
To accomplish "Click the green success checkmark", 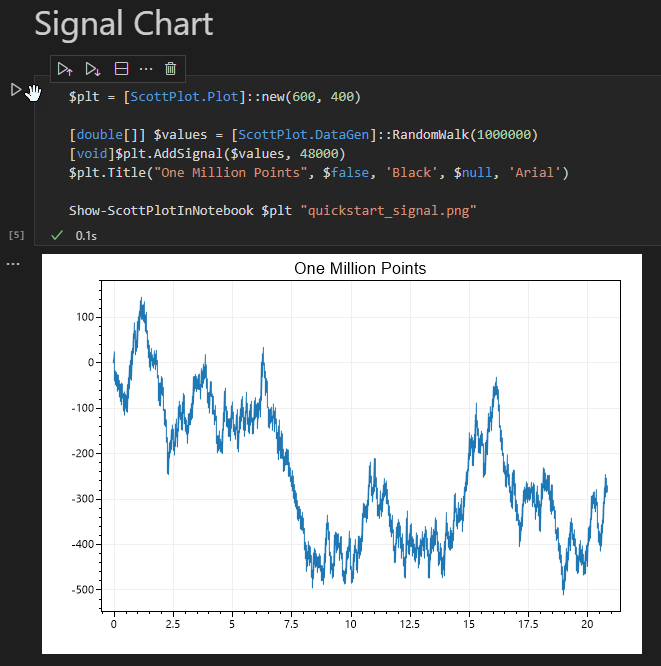I will tap(57, 235).
